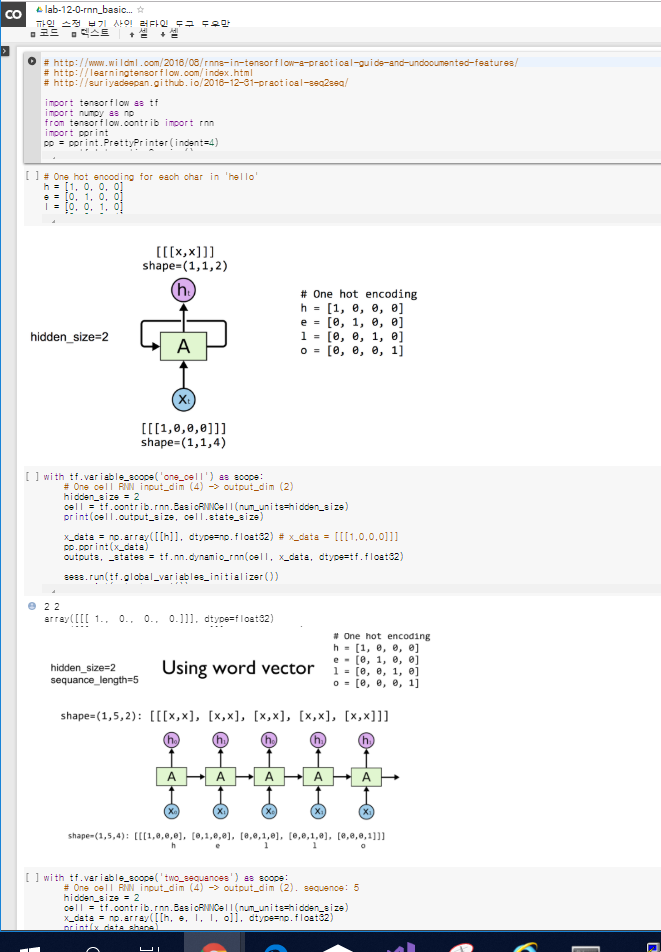The width and height of the screenshot is (661, 952).
Task: Click the learningtensorflow.com URL comment line
Action: [149, 73]
